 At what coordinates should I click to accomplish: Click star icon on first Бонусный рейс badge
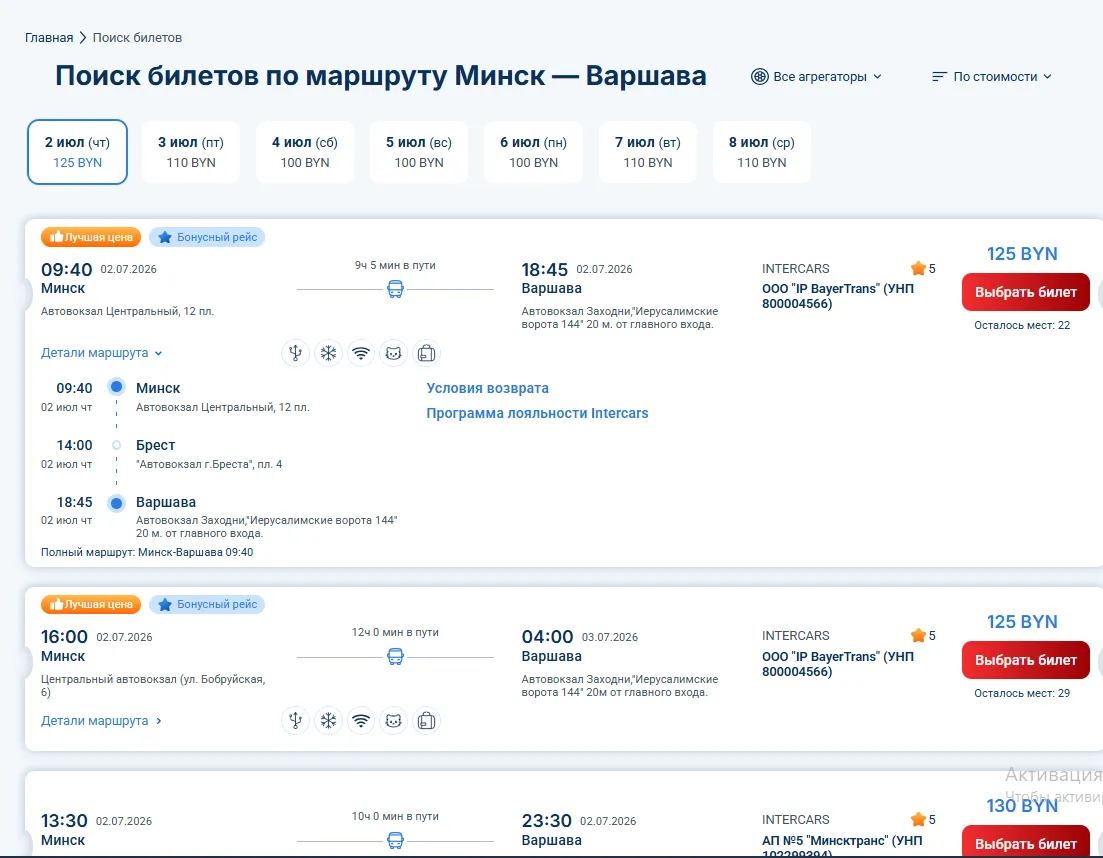[165, 237]
